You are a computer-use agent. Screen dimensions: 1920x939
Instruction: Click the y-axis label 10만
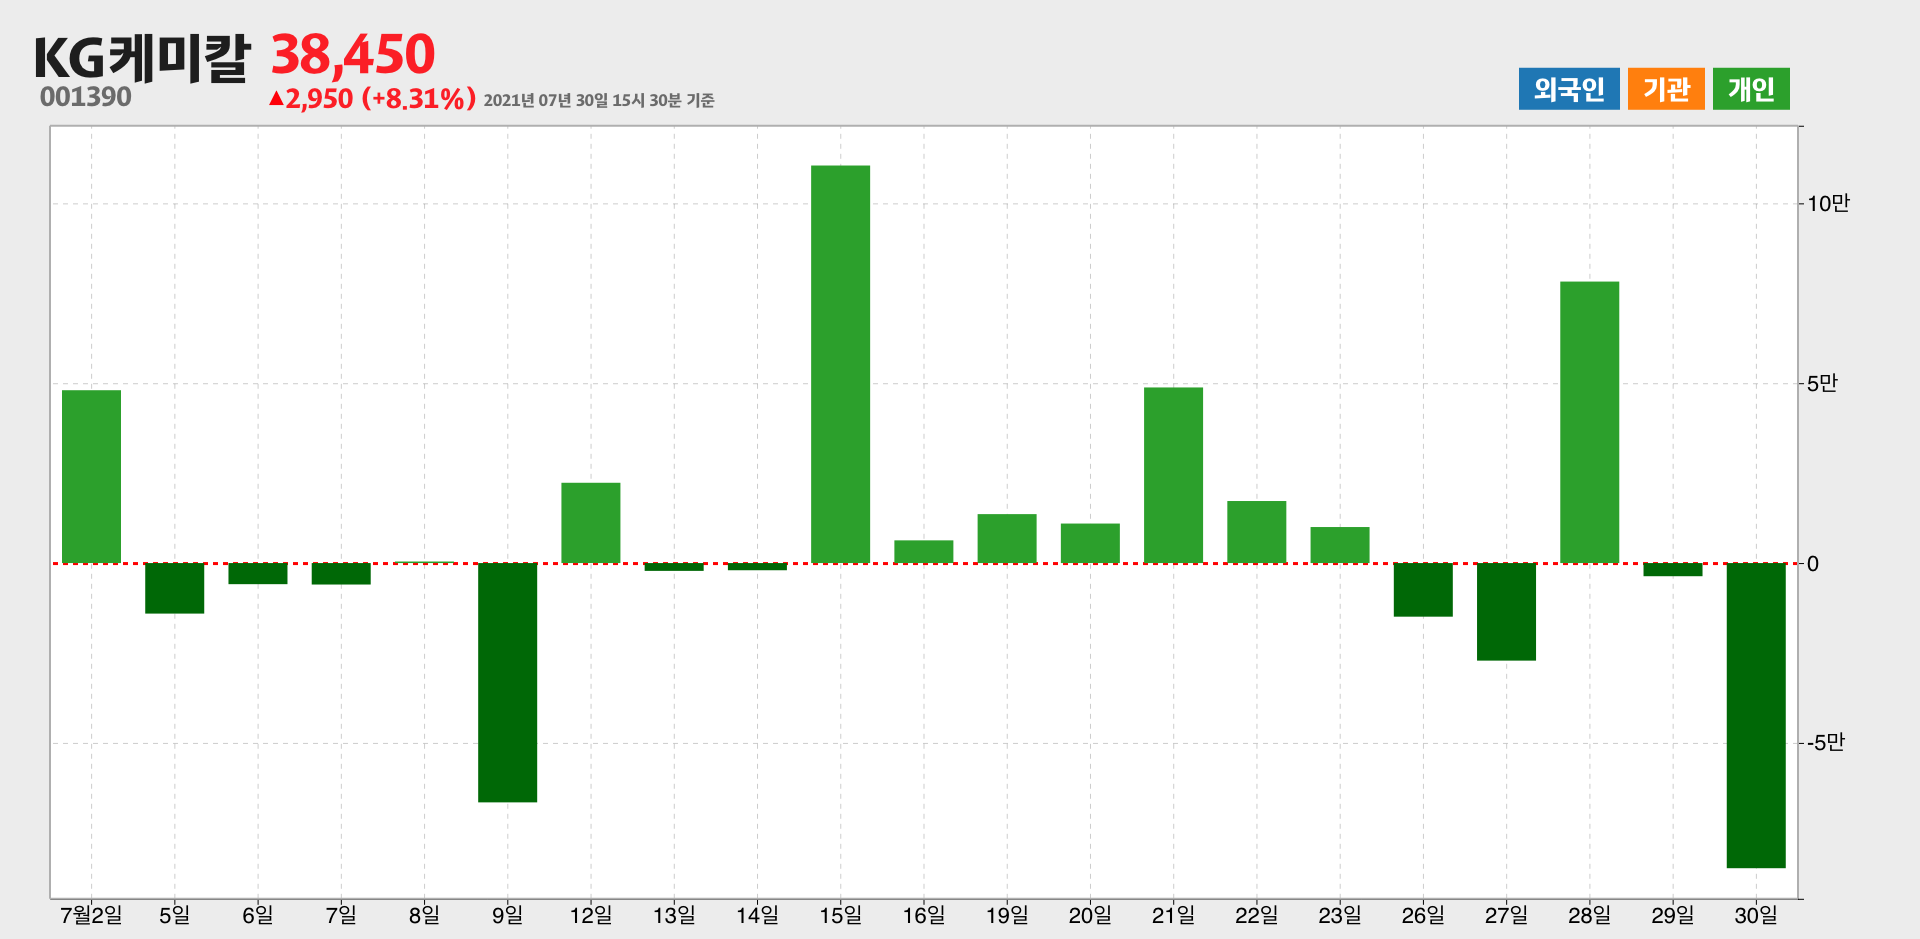point(1828,204)
